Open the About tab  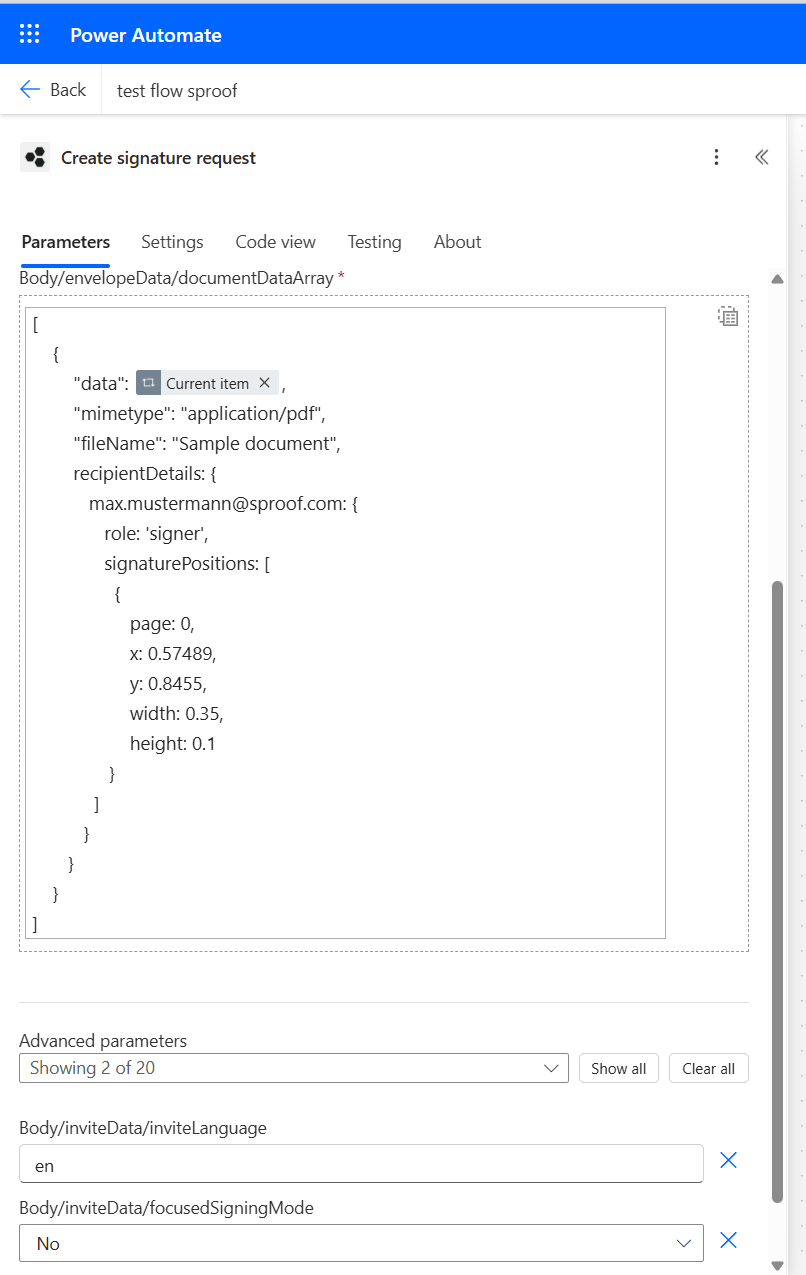tap(457, 242)
